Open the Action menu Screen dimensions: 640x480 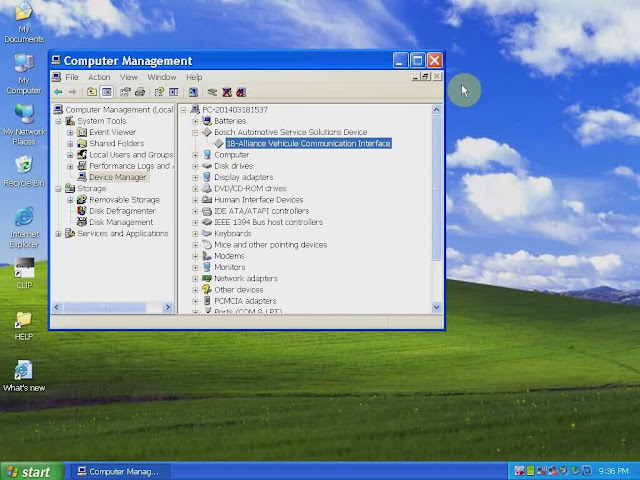[x=99, y=77]
